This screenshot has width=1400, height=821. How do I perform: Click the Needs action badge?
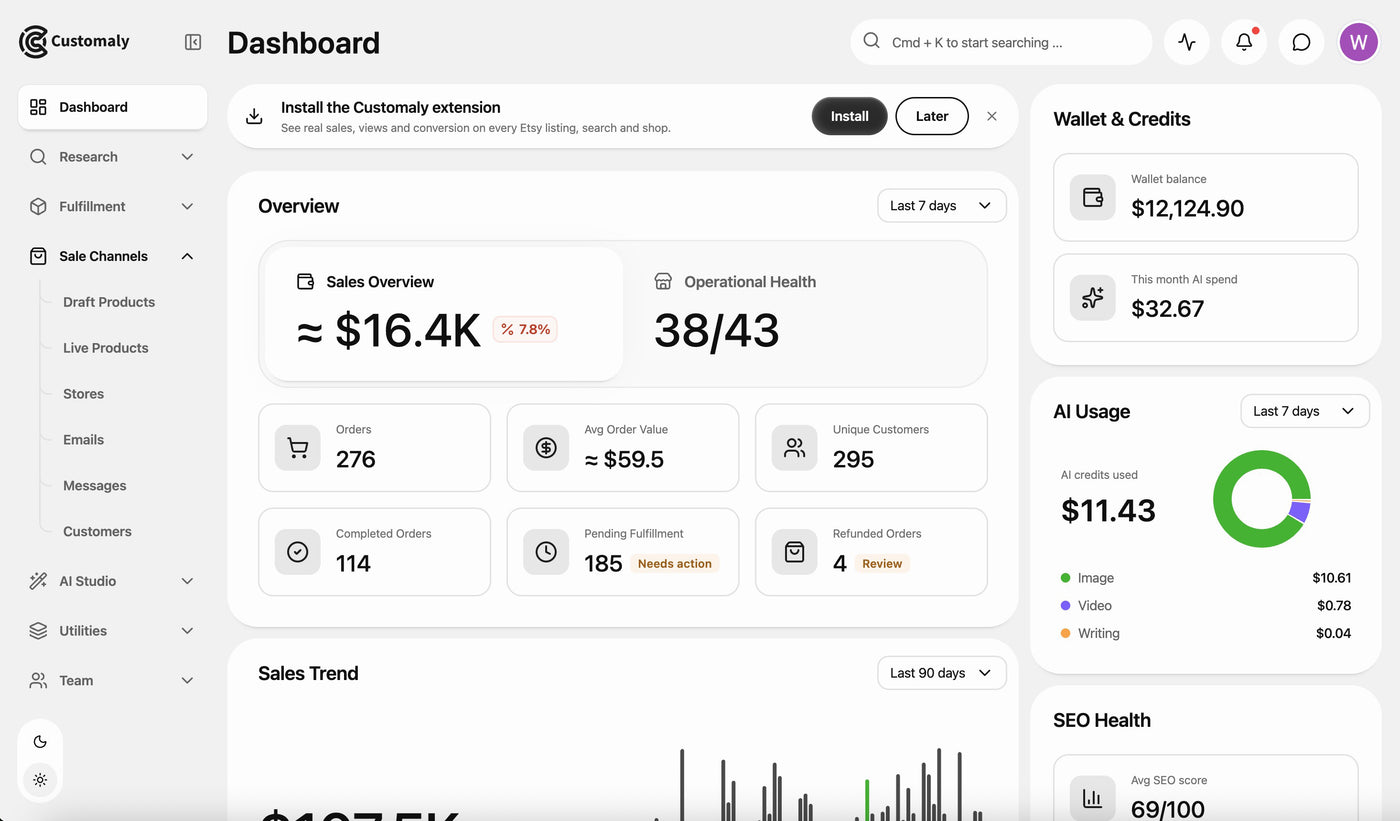pyautogui.click(x=675, y=564)
